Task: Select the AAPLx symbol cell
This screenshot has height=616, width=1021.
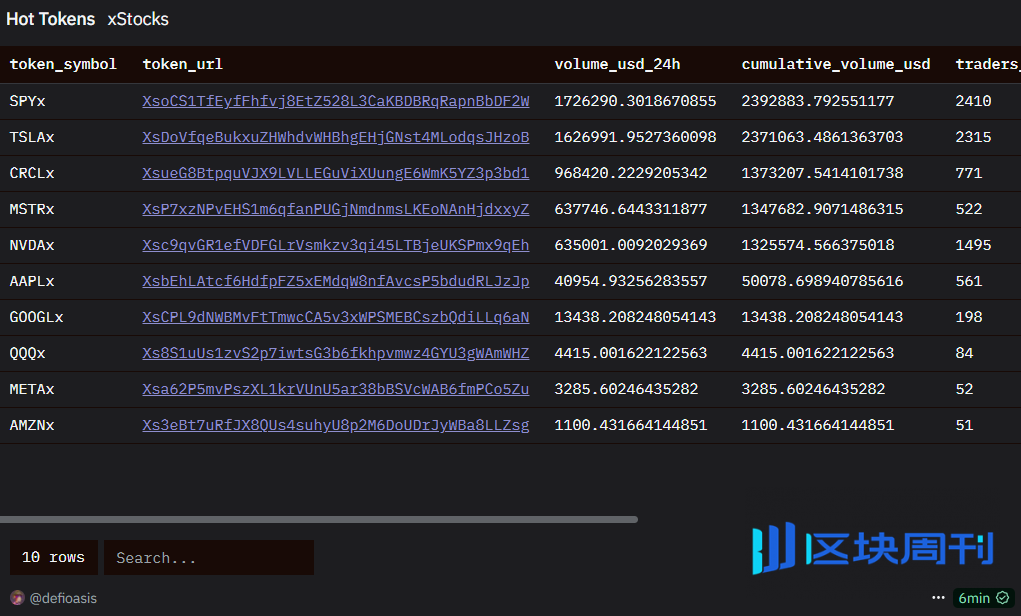Action: (x=32, y=281)
